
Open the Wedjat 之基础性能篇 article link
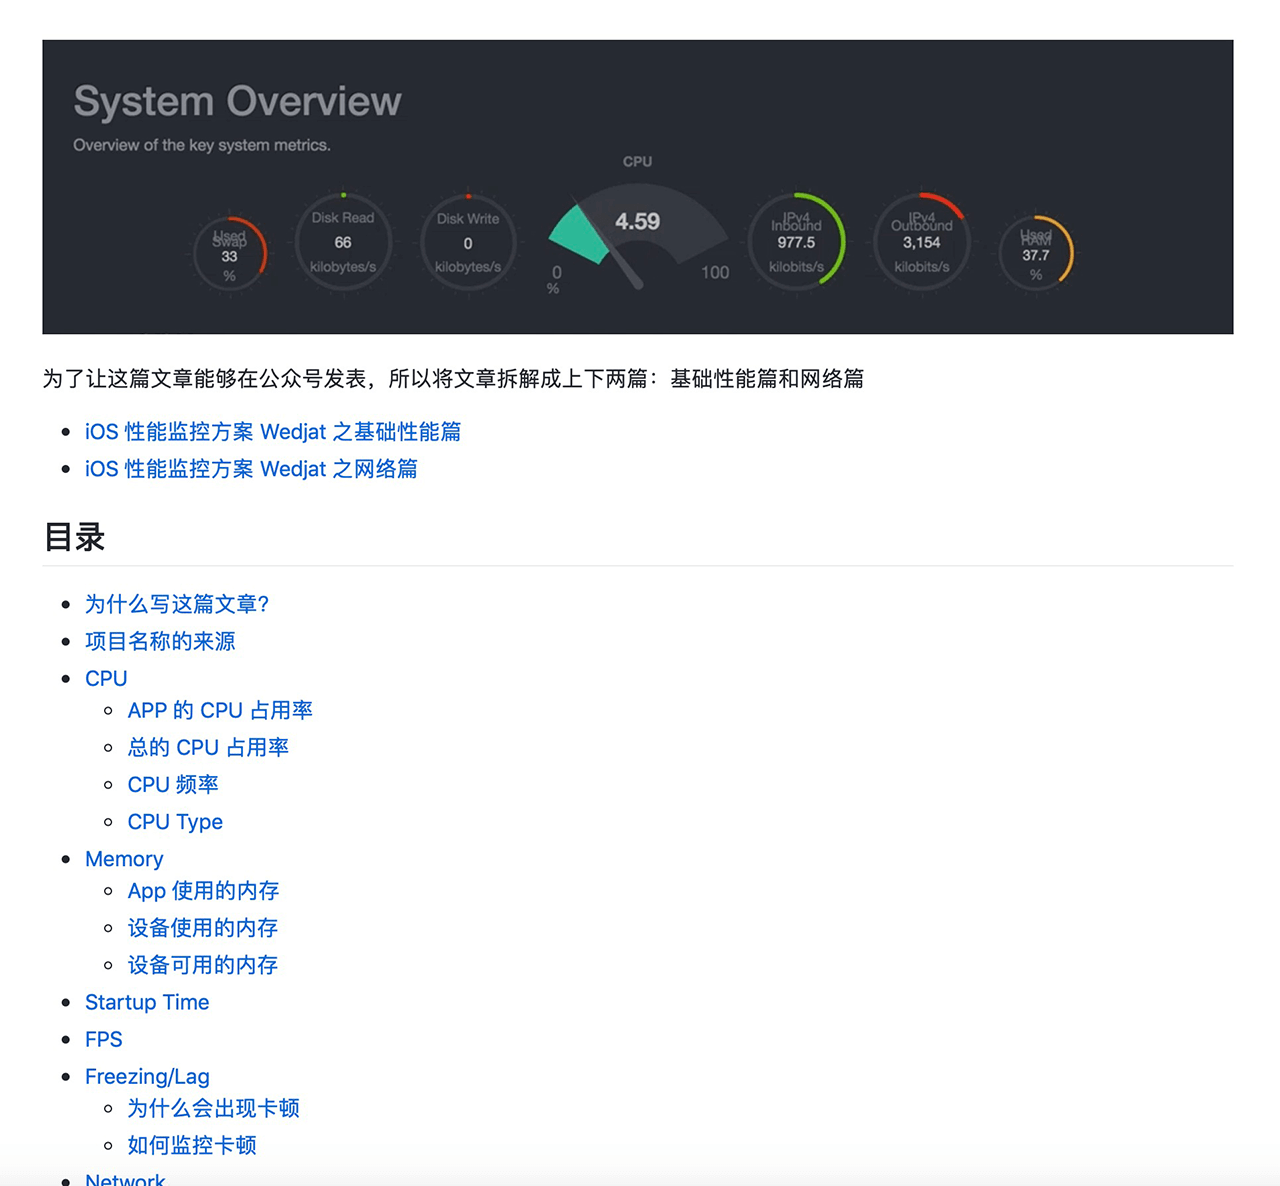pos(272,432)
